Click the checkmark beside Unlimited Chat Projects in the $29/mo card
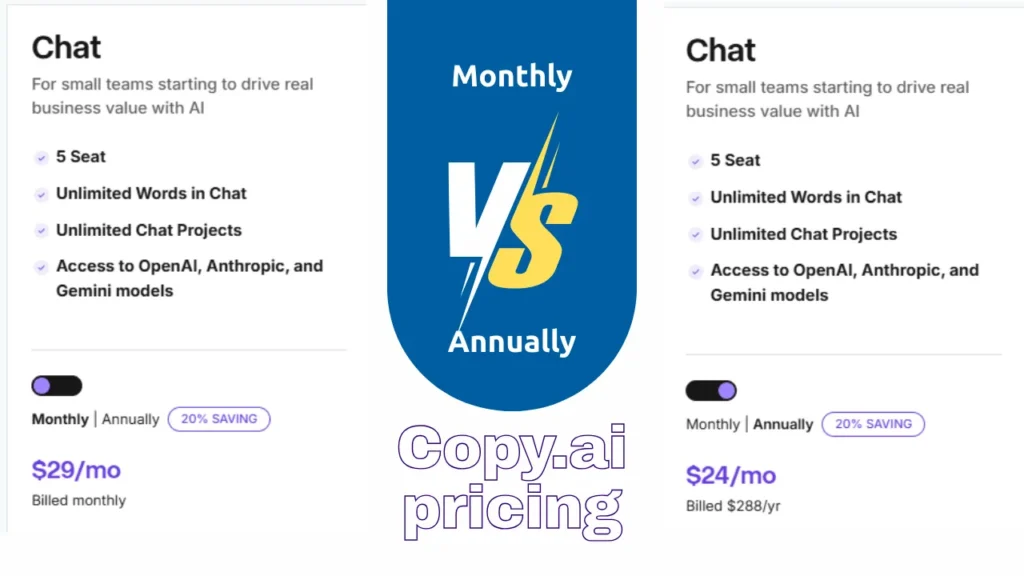The image size is (1024, 576). [x=41, y=231]
